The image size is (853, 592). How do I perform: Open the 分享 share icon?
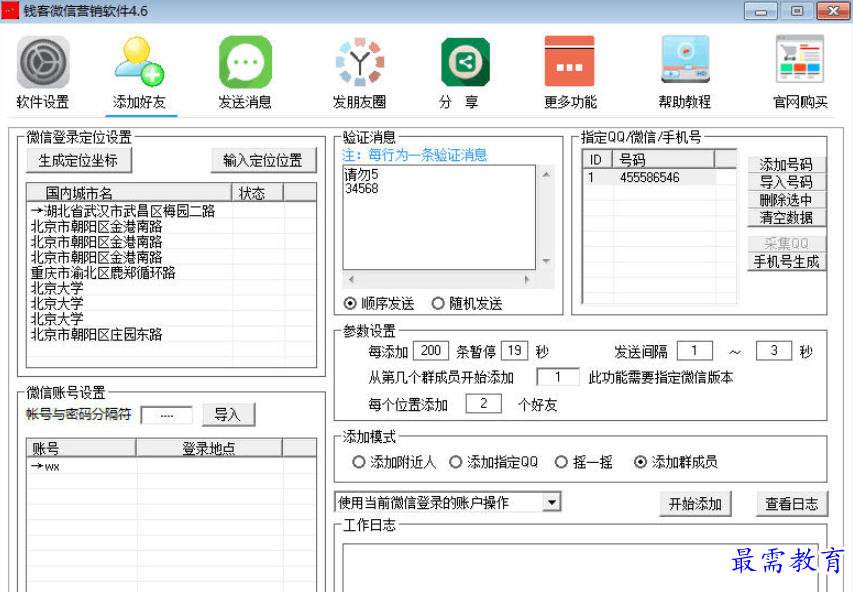465,62
